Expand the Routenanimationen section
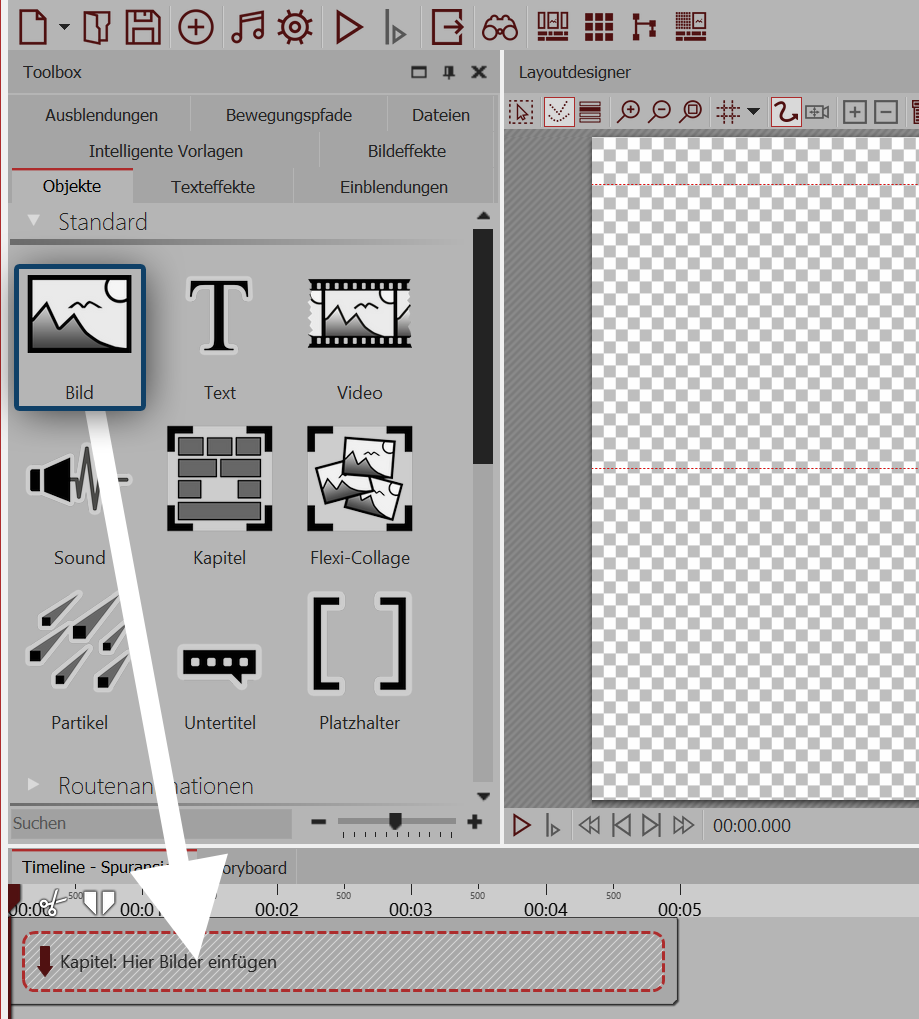 click(x=35, y=786)
